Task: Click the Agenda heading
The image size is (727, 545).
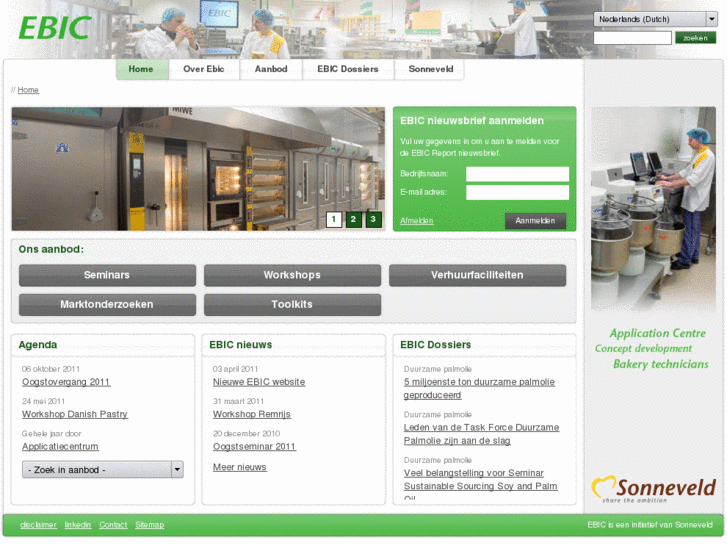Action: tap(38, 345)
